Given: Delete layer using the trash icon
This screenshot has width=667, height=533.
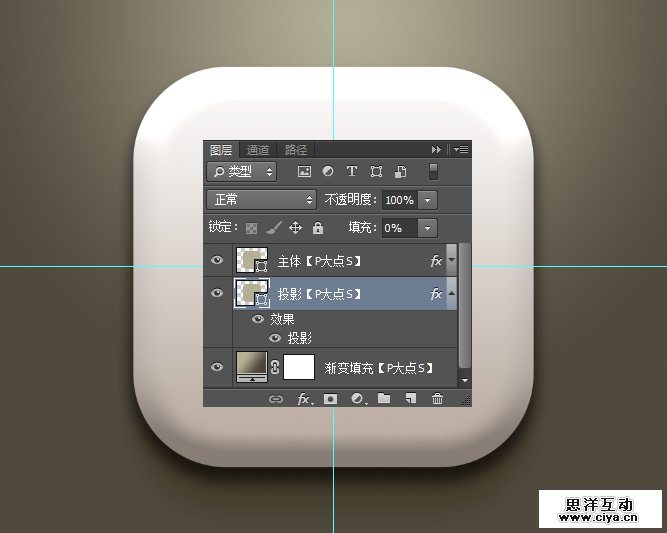Looking at the screenshot, I should pos(437,399).
